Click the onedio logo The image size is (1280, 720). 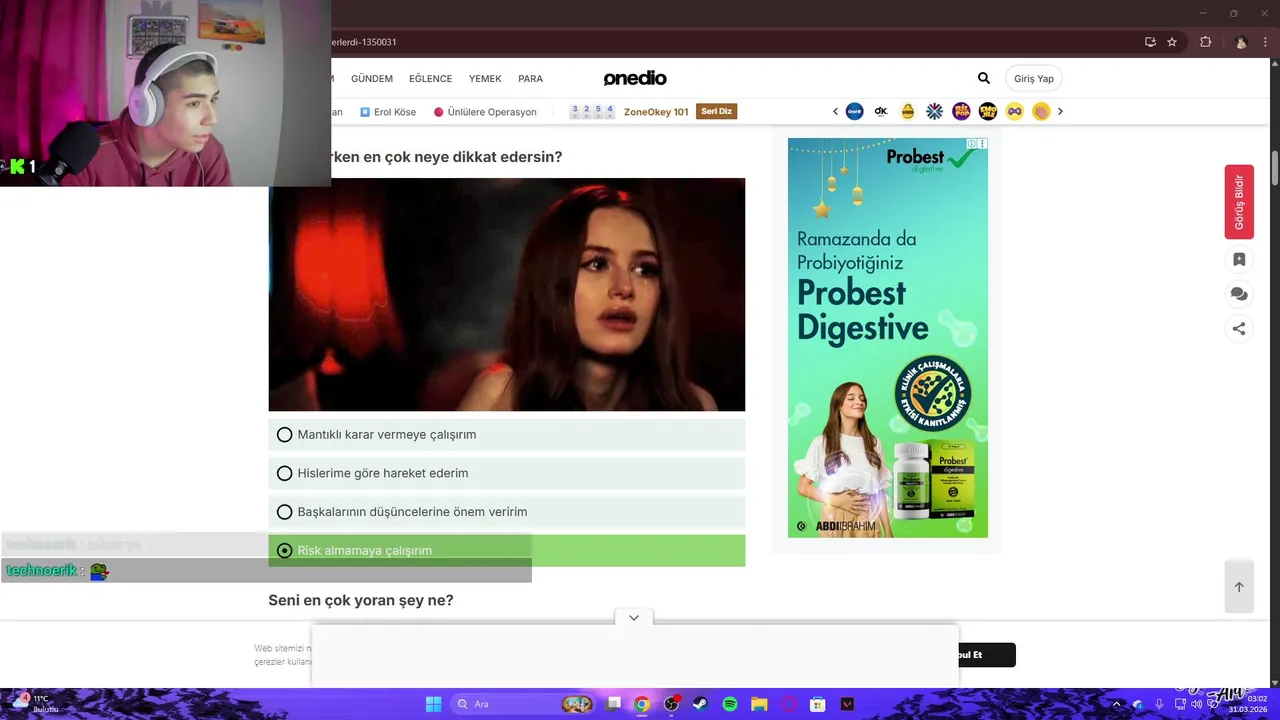635,78
